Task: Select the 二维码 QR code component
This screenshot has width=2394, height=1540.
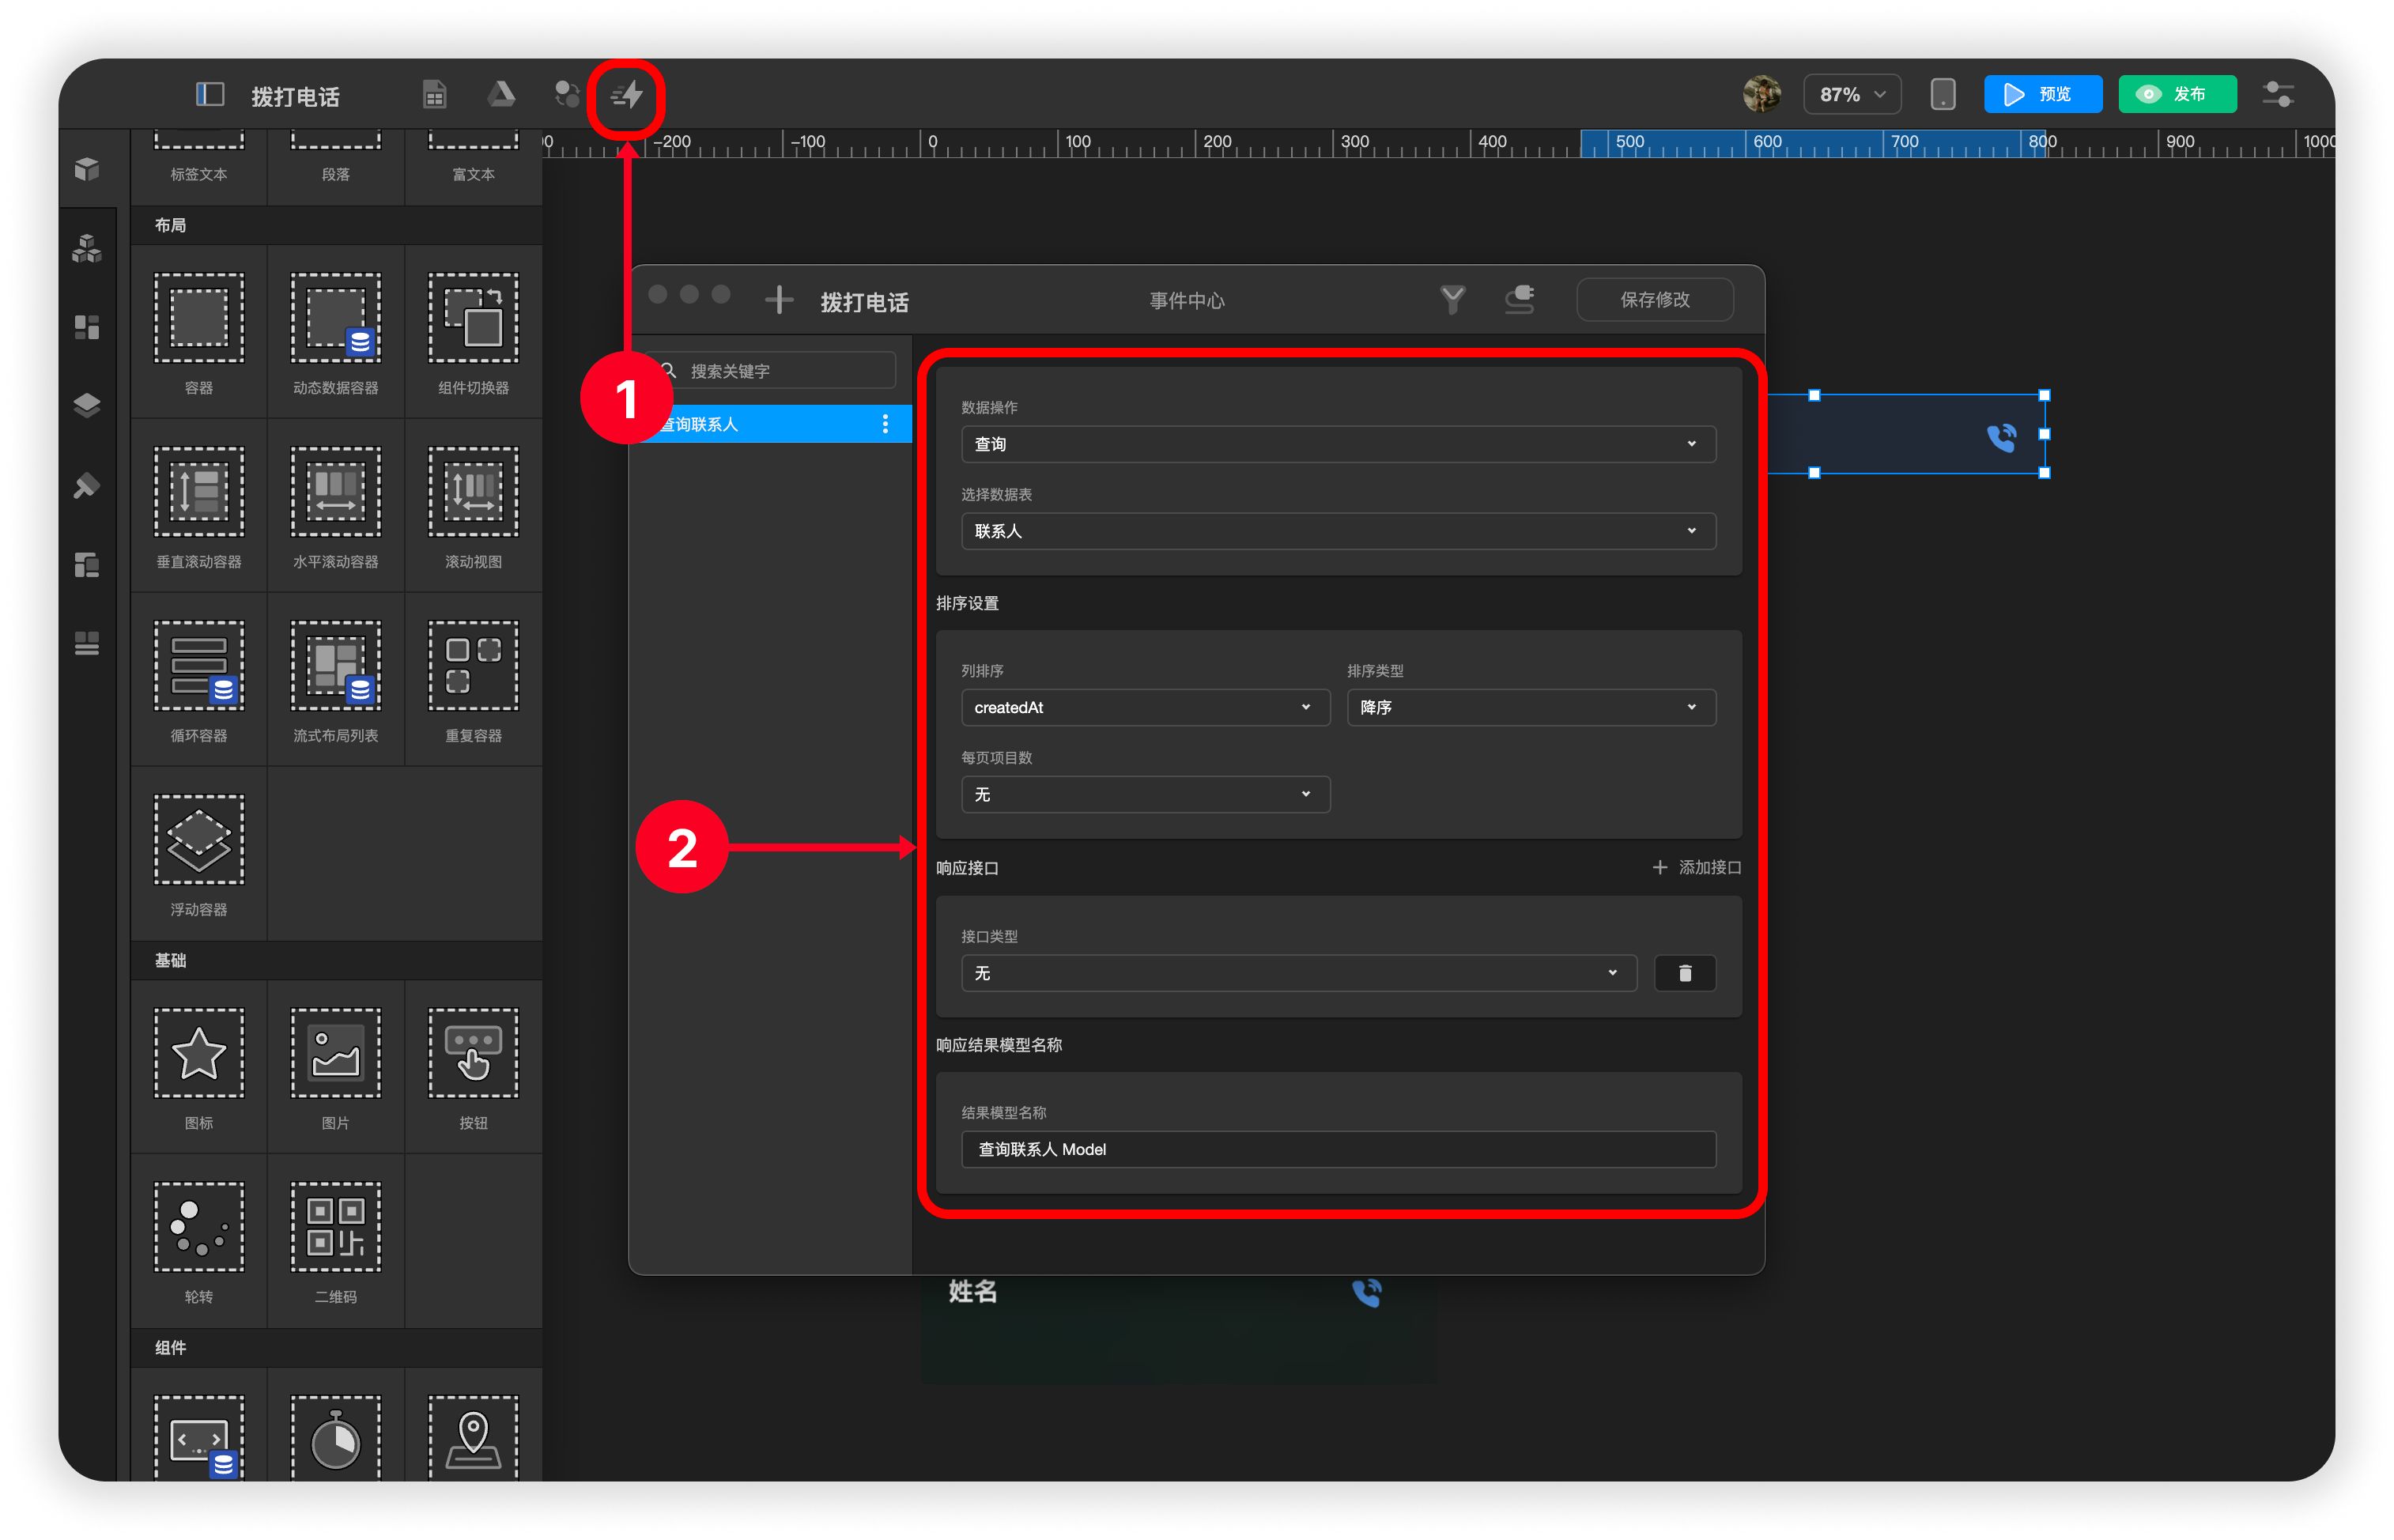Action: click(x=336, y=1241)
